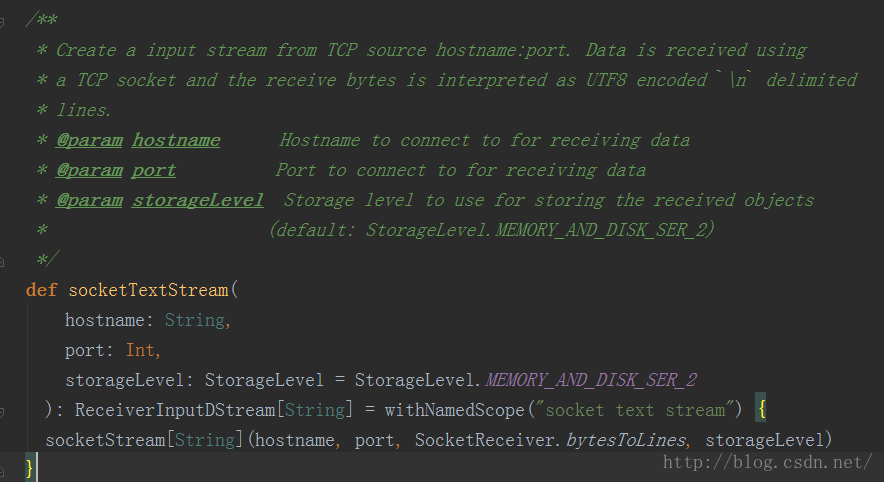884x482 pixels.
Task: Click the yellow closing curly brace
Action: point(29,468)
